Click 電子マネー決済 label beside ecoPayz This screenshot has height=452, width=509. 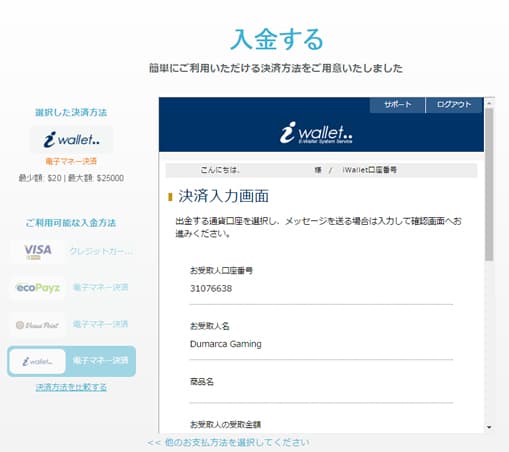point(101,287)
